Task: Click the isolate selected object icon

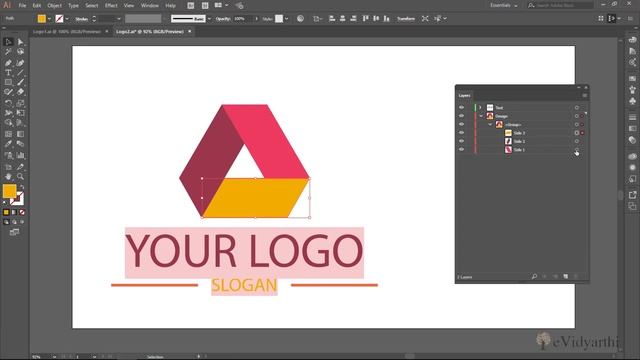Action: pos(425,19)
